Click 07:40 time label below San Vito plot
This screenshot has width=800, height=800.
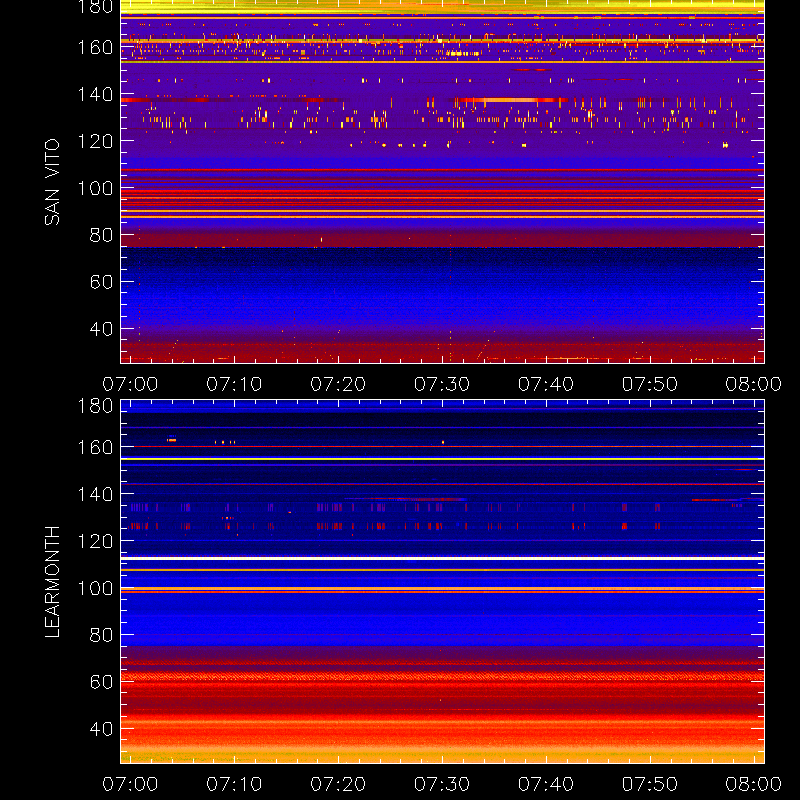pos(546,384)
